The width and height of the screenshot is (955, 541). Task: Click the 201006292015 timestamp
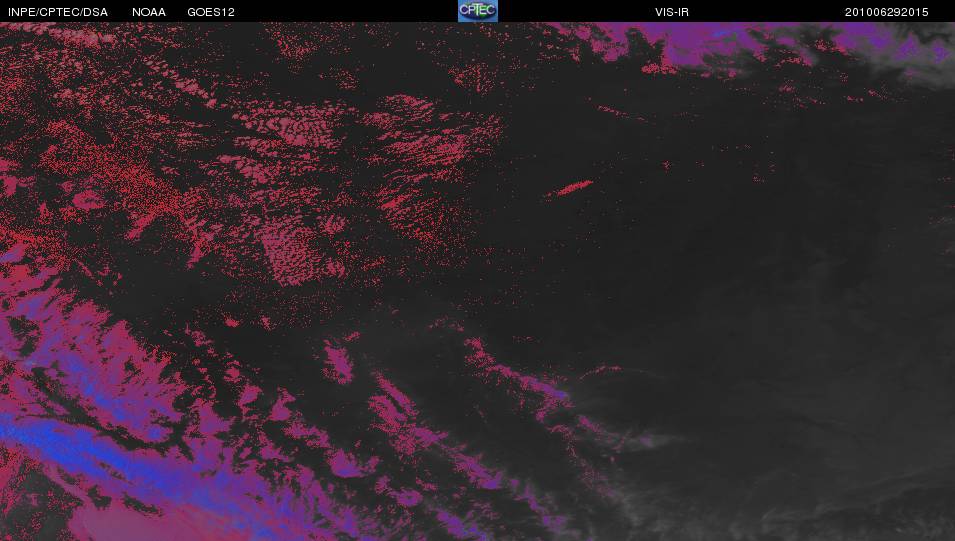click(886, 12)
